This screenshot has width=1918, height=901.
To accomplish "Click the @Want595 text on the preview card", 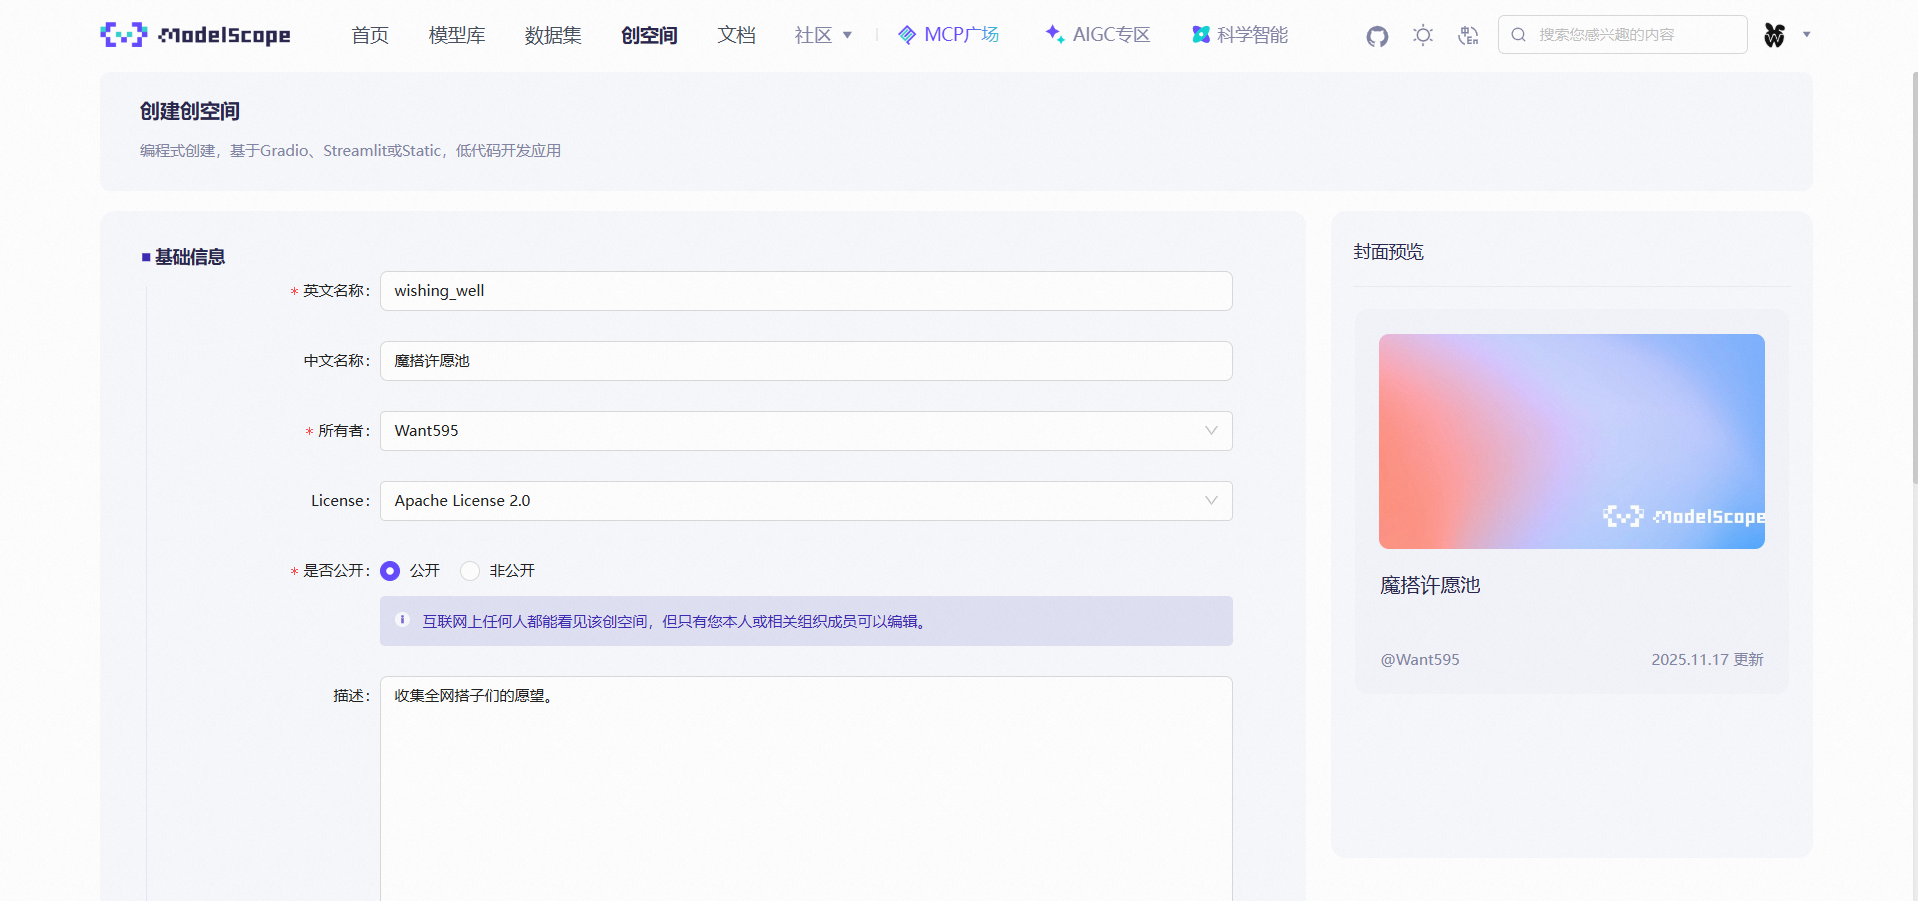I will [1420, 660].
